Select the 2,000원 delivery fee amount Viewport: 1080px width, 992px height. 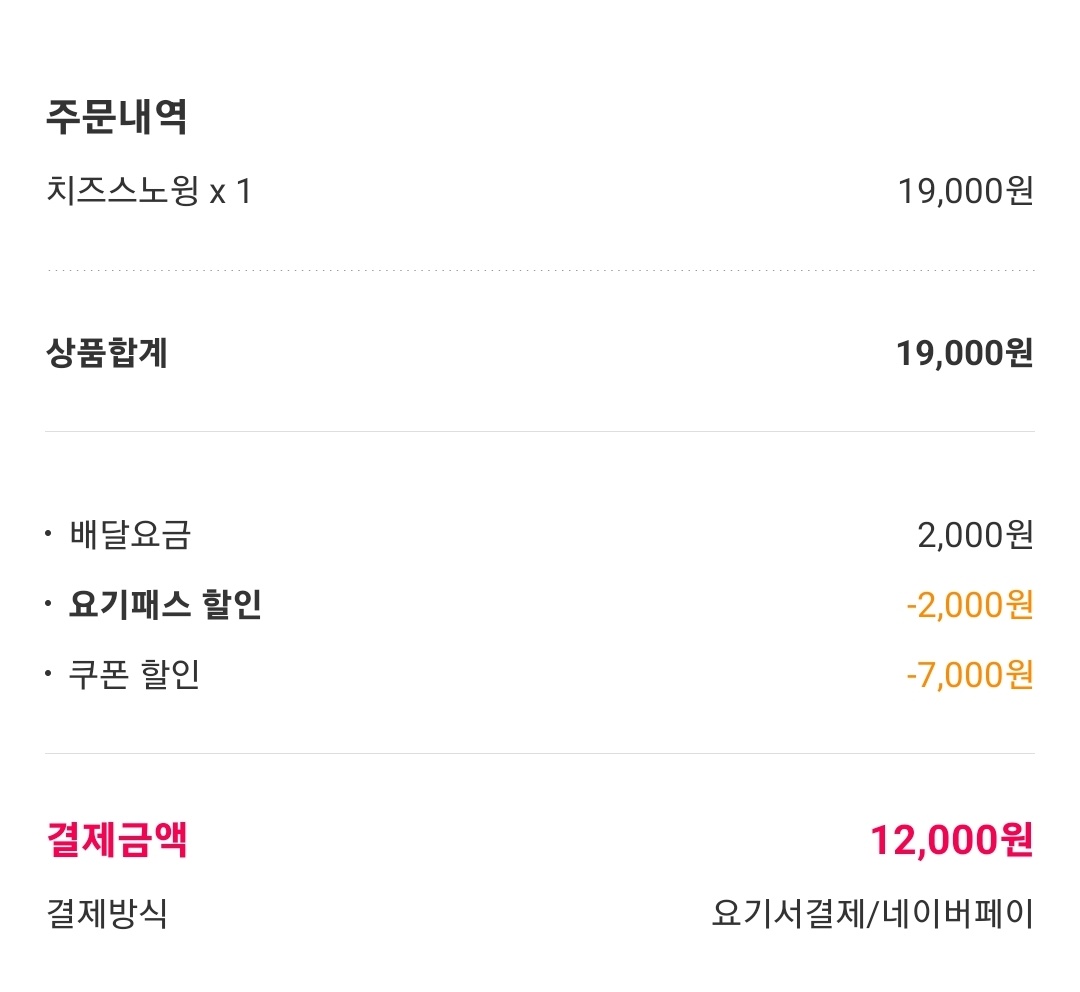pos(975,535)
